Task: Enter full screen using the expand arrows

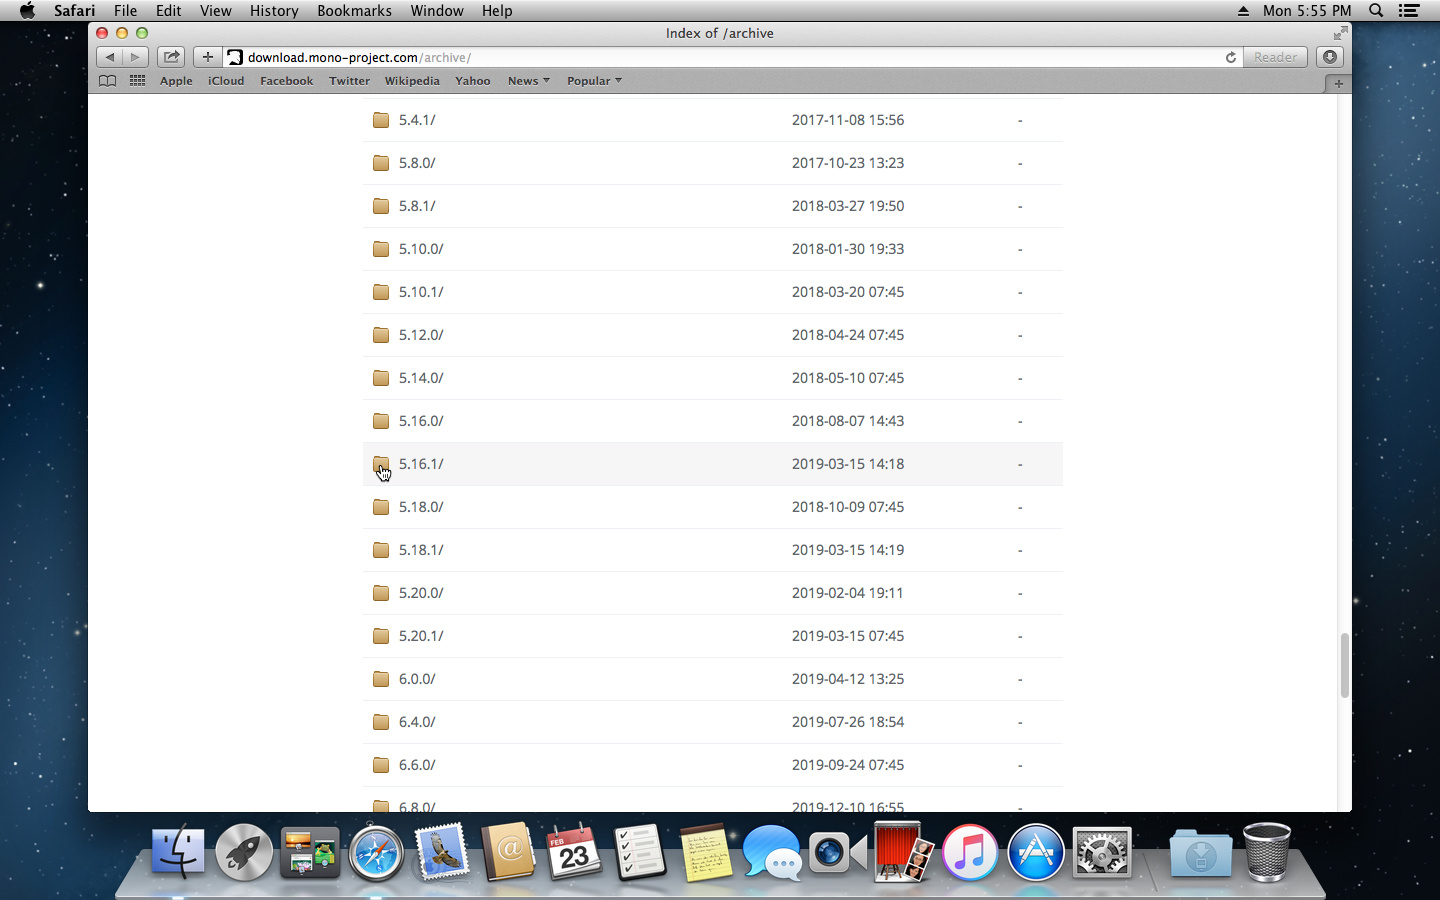Action: (1340, 33)
